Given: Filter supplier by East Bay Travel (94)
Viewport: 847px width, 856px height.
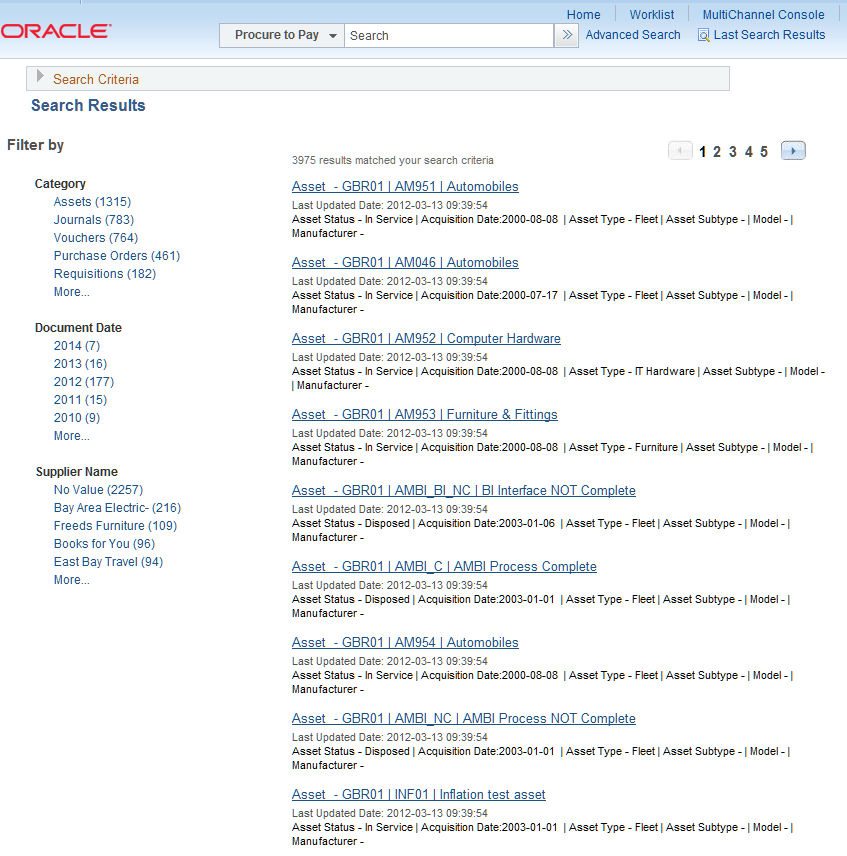Looking at the screenshot, I should click(108, 562).
